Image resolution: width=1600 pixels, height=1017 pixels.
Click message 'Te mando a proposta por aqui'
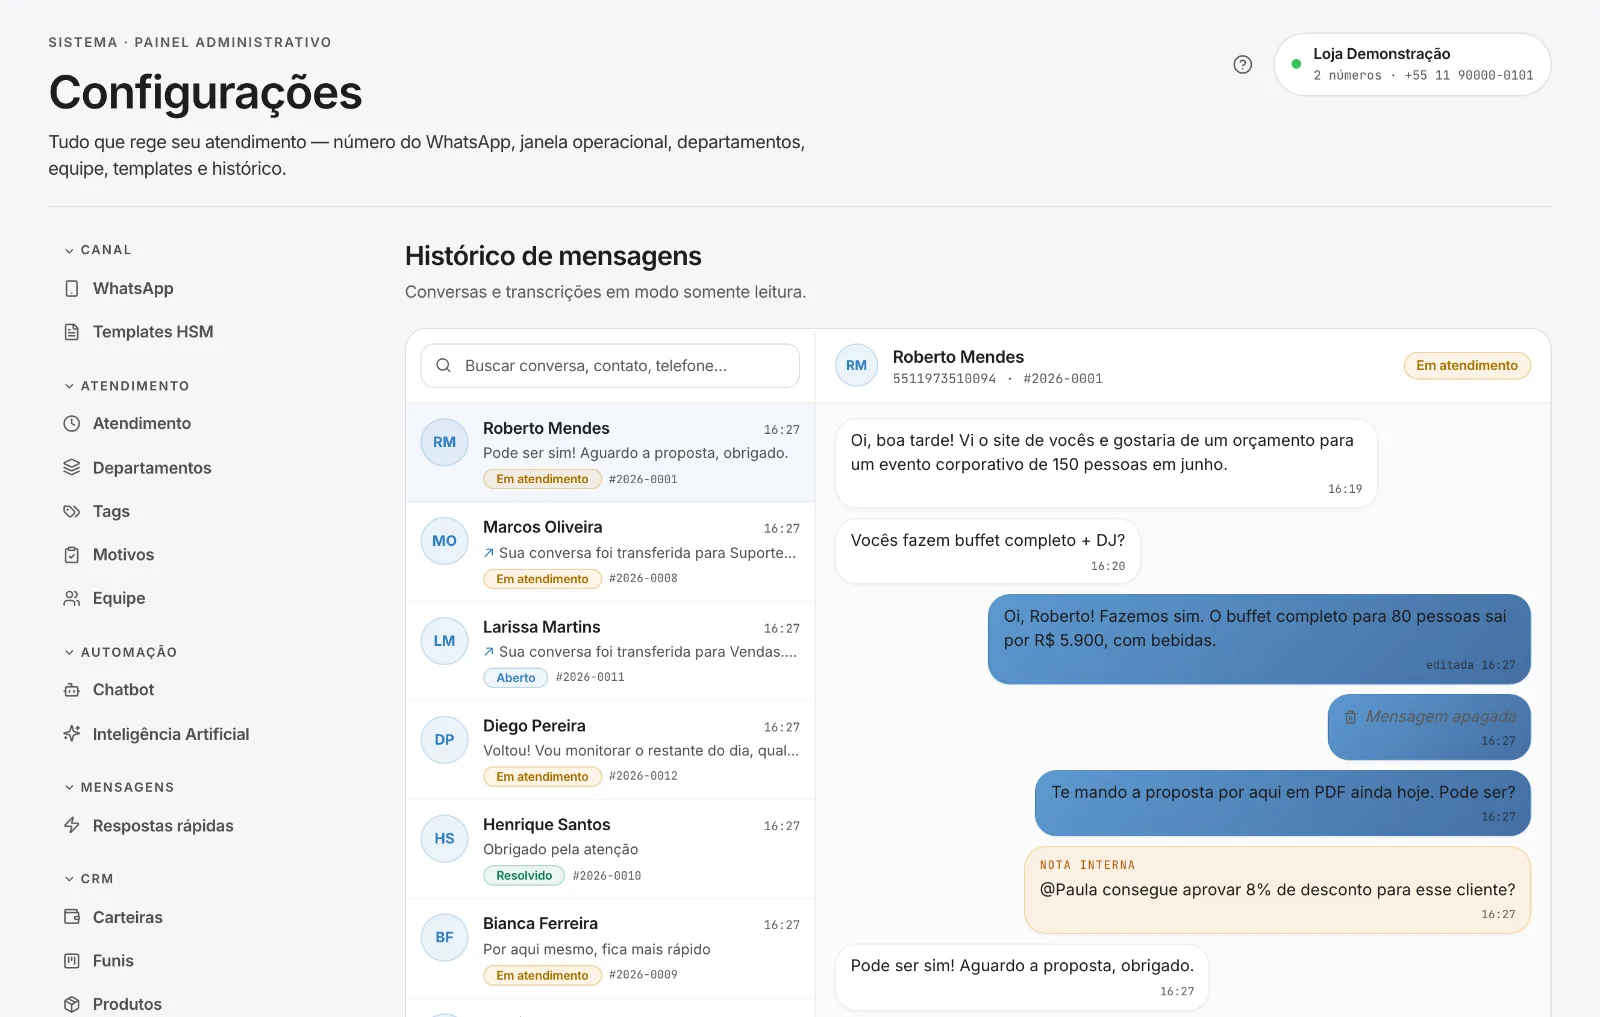click(x=1283, y=803)
